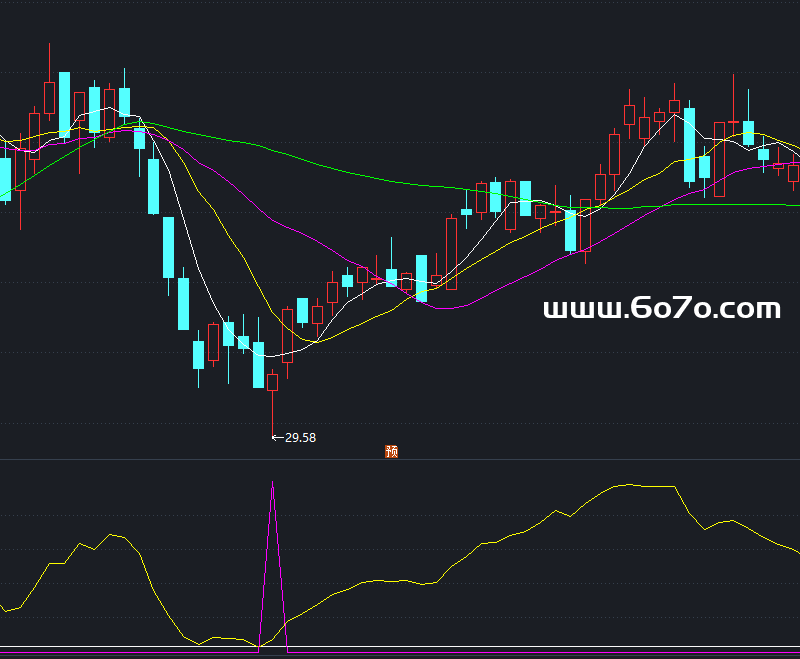Select the red candle with the 29.58 low wick
This screenshot has height=659, width=800.
tap(272, 381)
